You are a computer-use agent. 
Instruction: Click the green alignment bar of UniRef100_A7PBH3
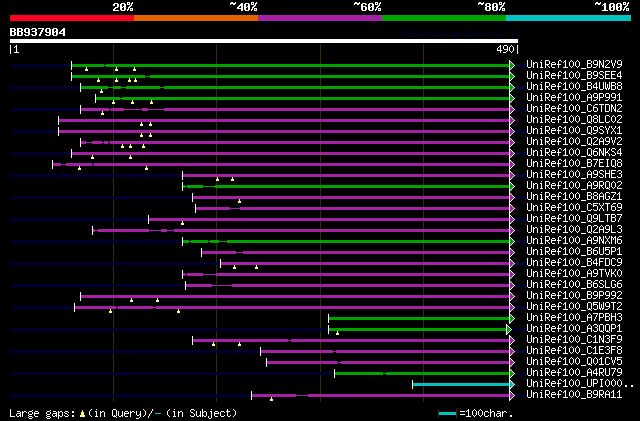[x=419, y=319]
